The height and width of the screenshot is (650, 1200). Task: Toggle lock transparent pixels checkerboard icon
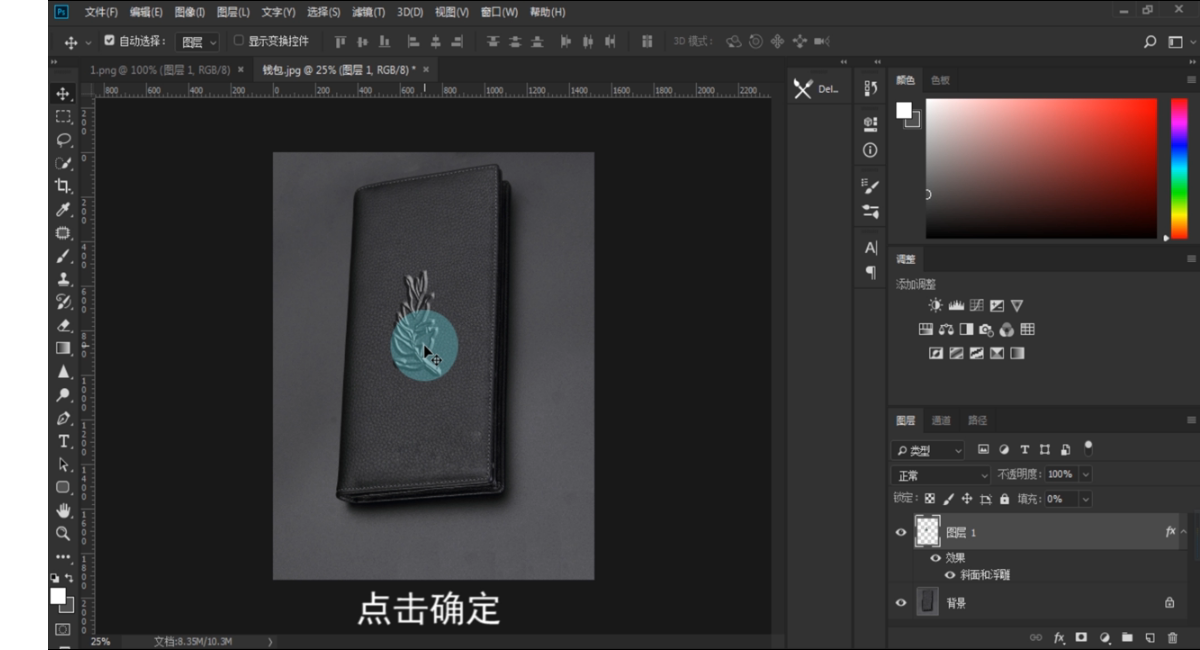click(x=929, y=498)
